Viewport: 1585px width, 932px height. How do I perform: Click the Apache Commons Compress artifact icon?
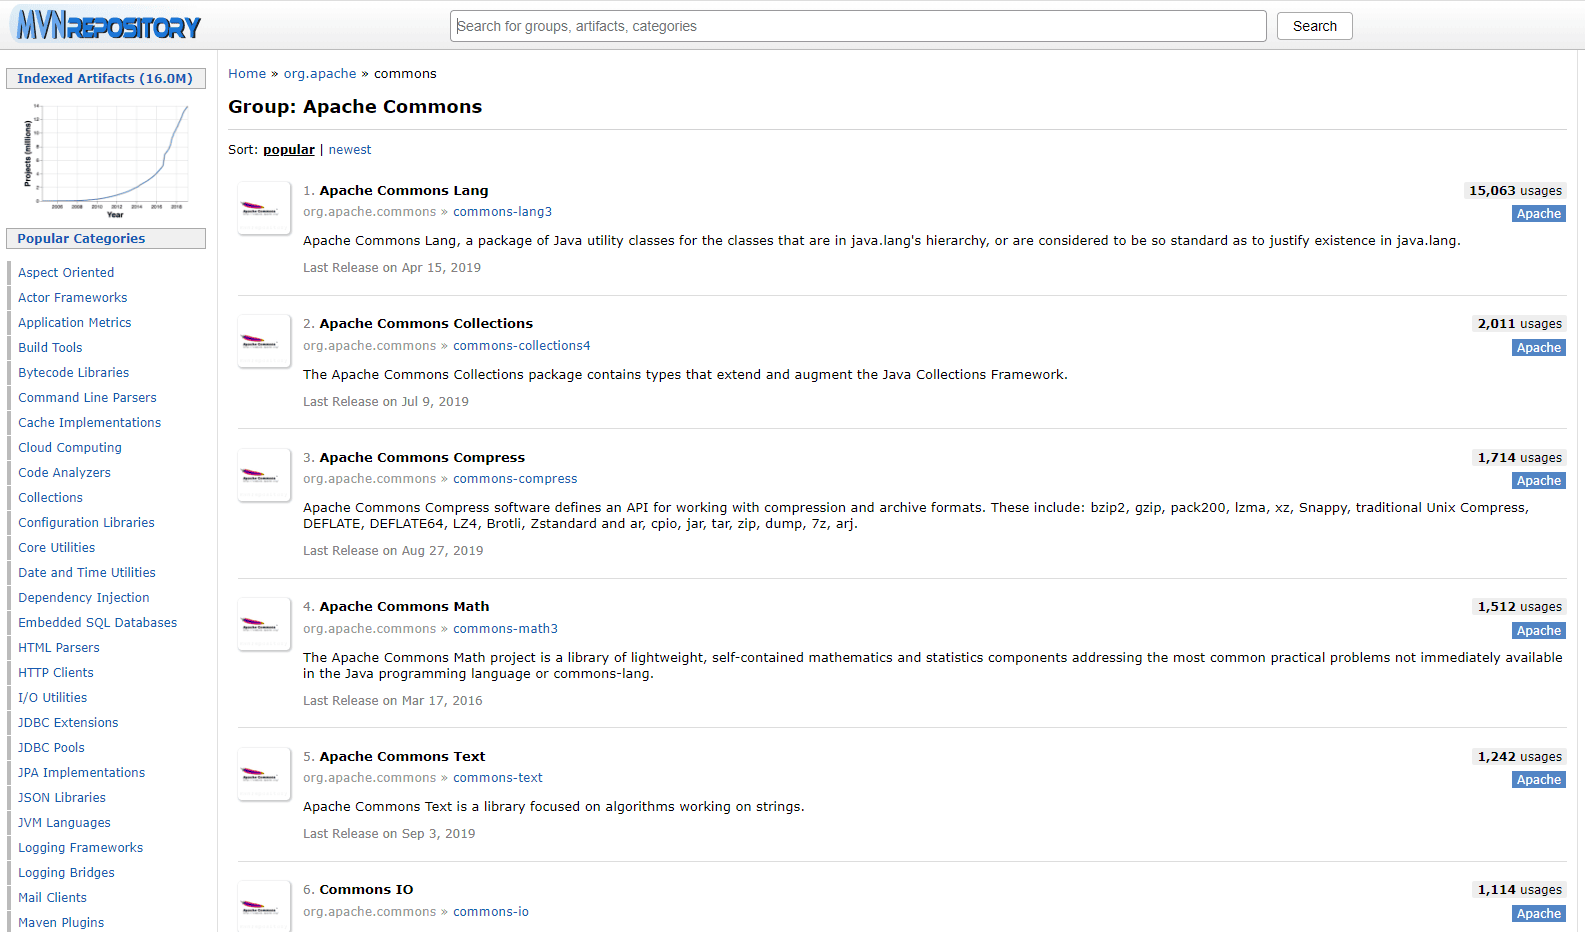point(263,475)
